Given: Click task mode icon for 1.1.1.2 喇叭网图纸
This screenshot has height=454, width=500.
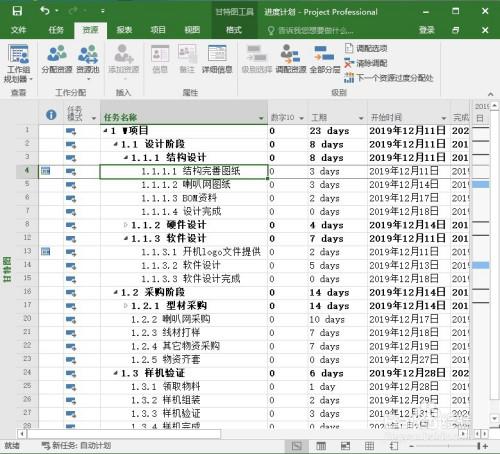Looking at the screenshot, I should [71, 185].
